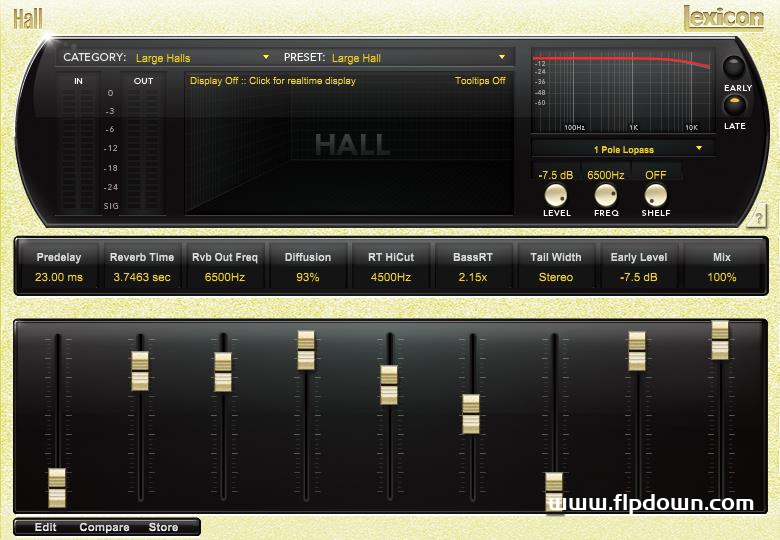Image resolution: width=780 pixels, height=540 pixels.
Task: Click Compare button
Action: pyautogui.click(x=104, y=527)
